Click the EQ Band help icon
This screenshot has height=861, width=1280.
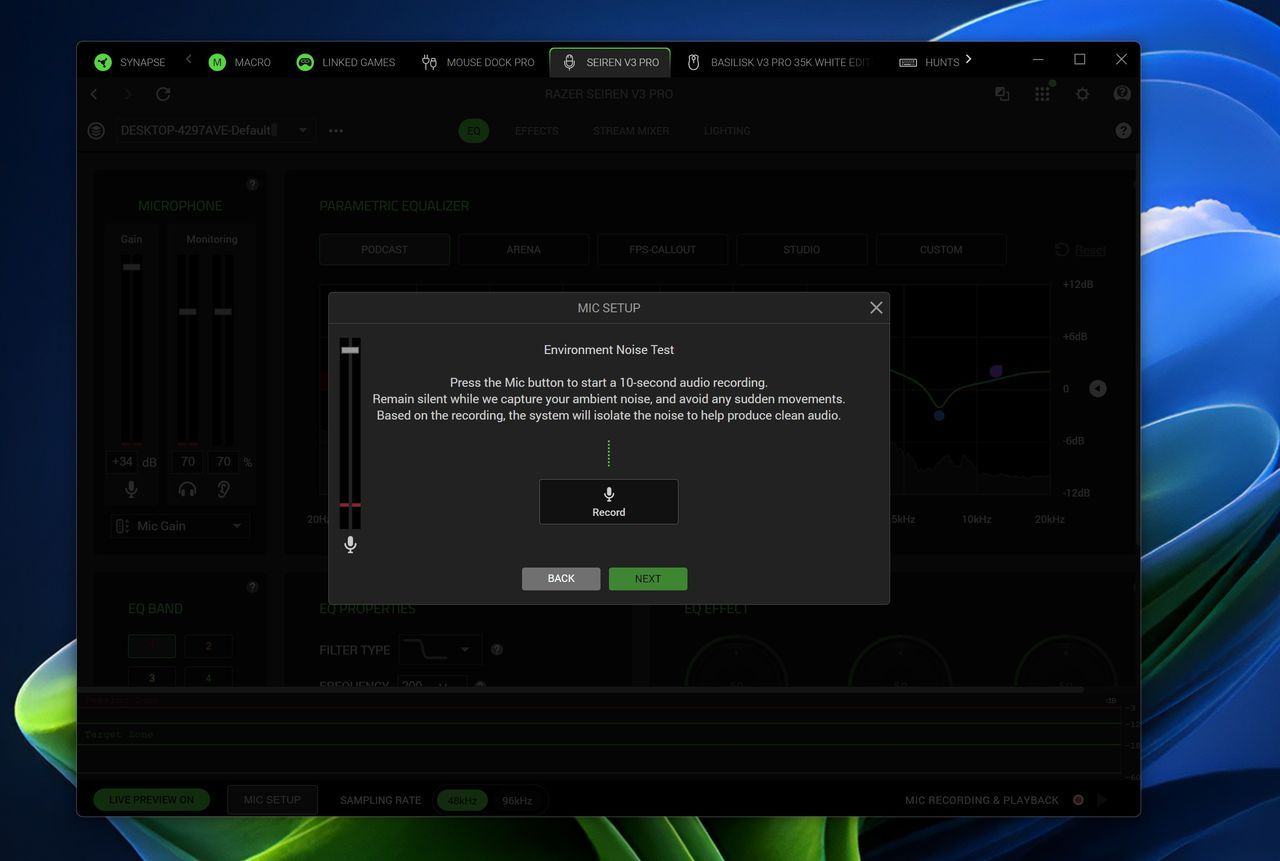tap(252, 587)
